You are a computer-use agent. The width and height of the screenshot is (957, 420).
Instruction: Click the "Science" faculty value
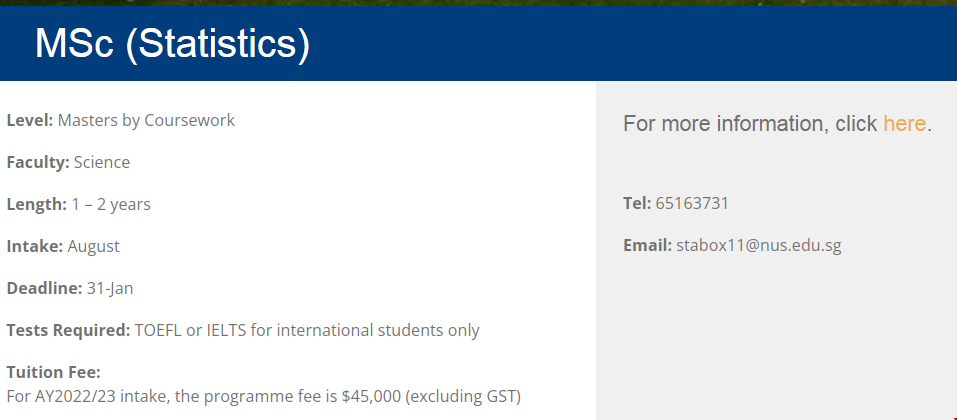[102, 162]
